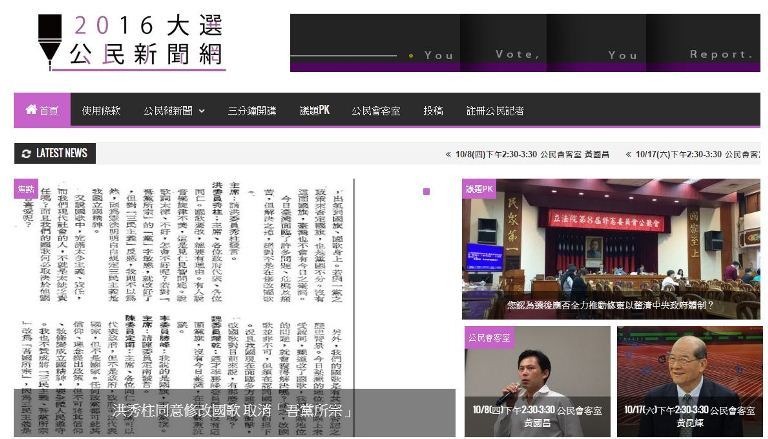Image resolution: width=768 pixels, height=439 pixels.
Task: Open the 黃國昌 公民會客室 thumbnail
Action: [537, 380]
